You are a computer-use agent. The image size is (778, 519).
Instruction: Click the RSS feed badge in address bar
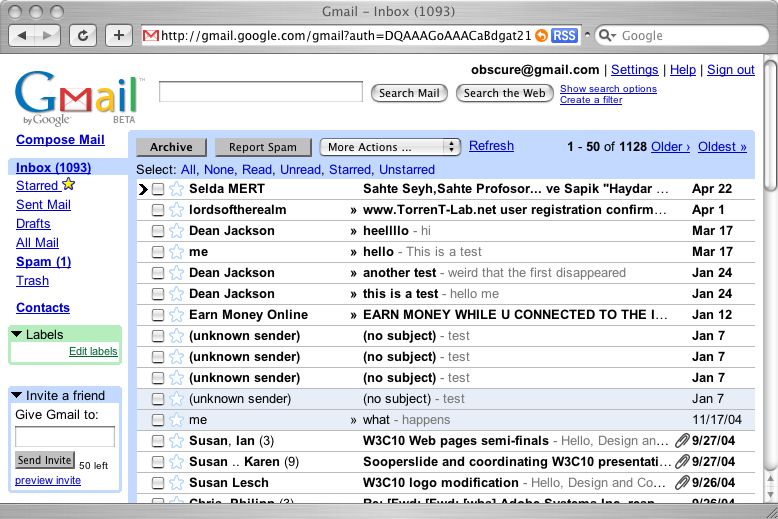pos(564,35)
